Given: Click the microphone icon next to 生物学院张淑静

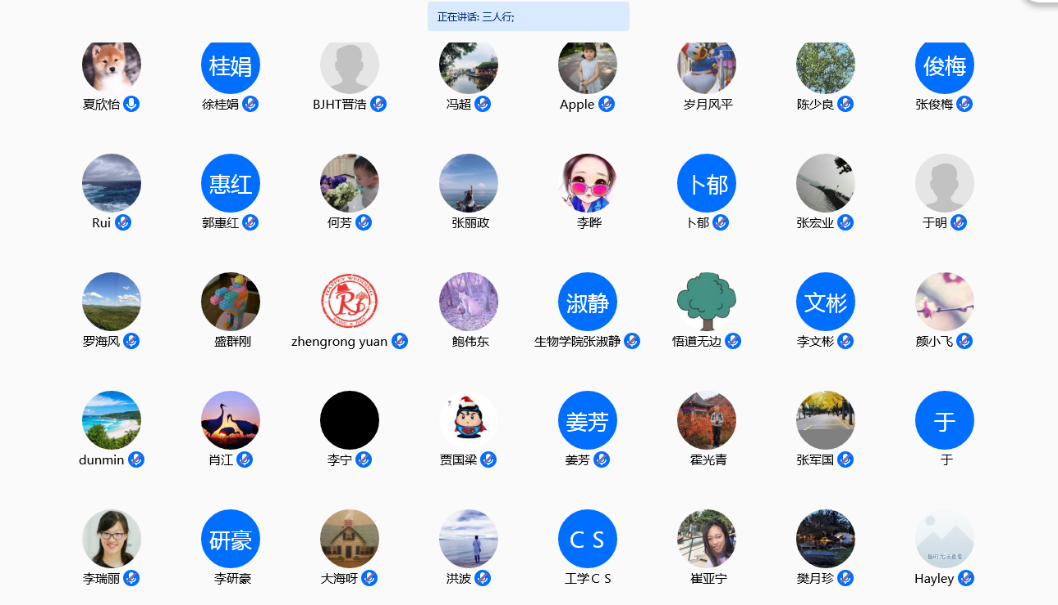Looking at the screenshot, I should pyautogui.click(x=632, y=341).
